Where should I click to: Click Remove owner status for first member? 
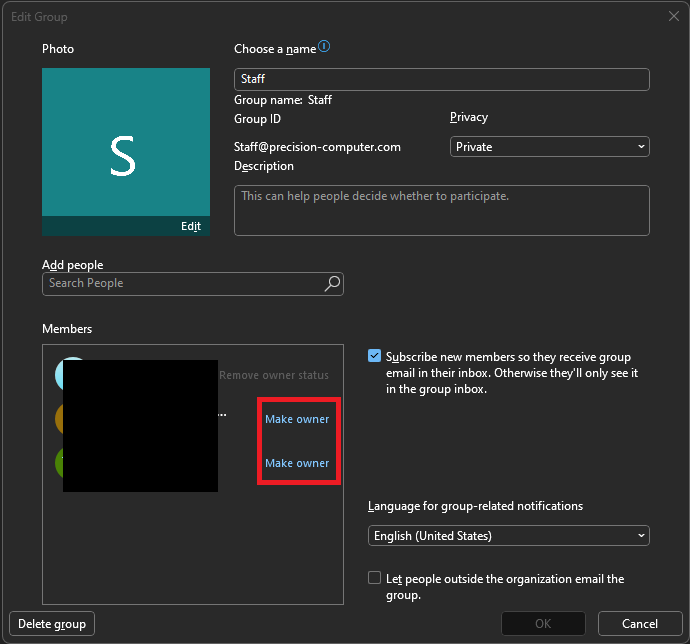tap(273, 375)
